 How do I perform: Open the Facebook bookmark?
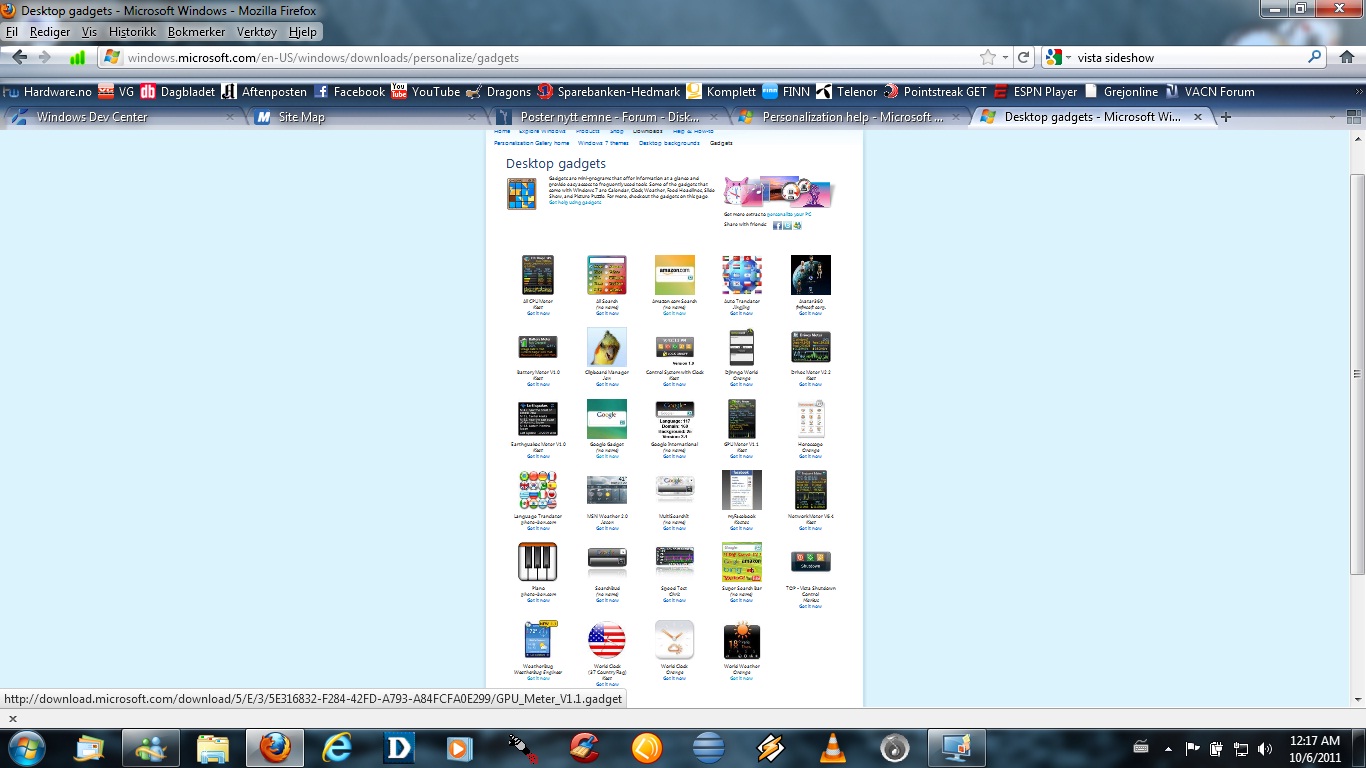tap(349, 92)
